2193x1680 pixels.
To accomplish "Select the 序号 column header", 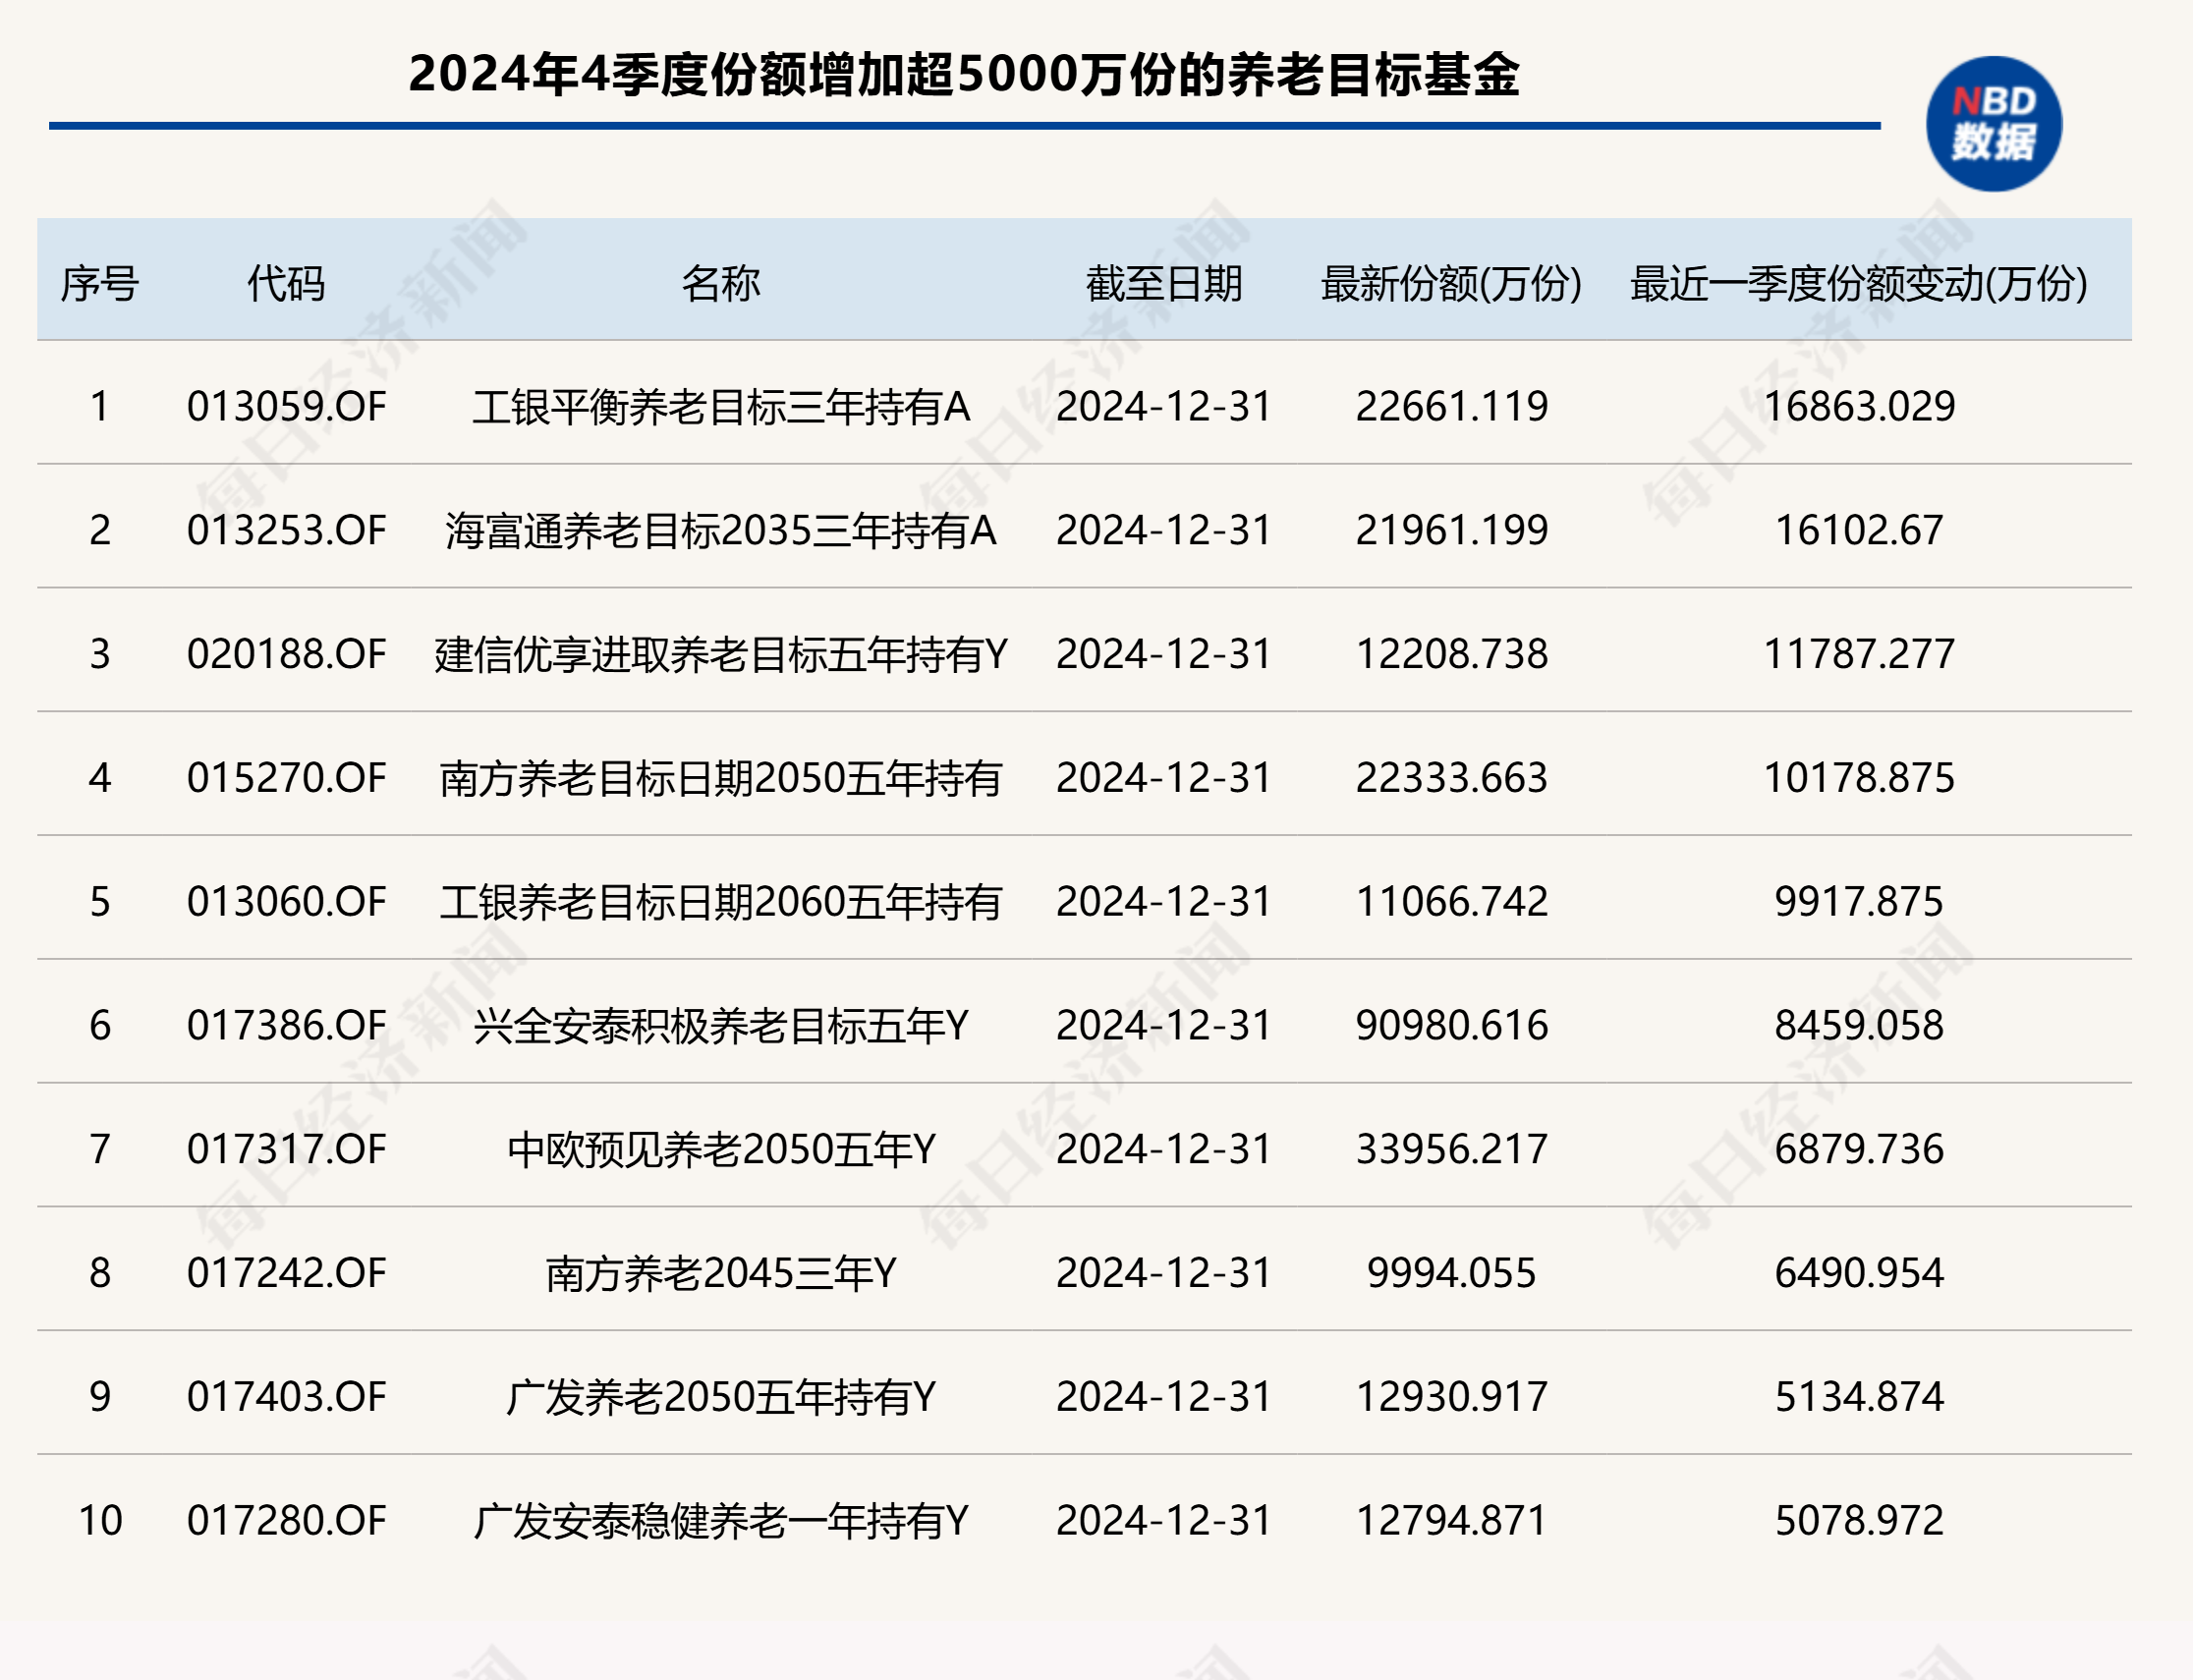I will coord(100,284).
